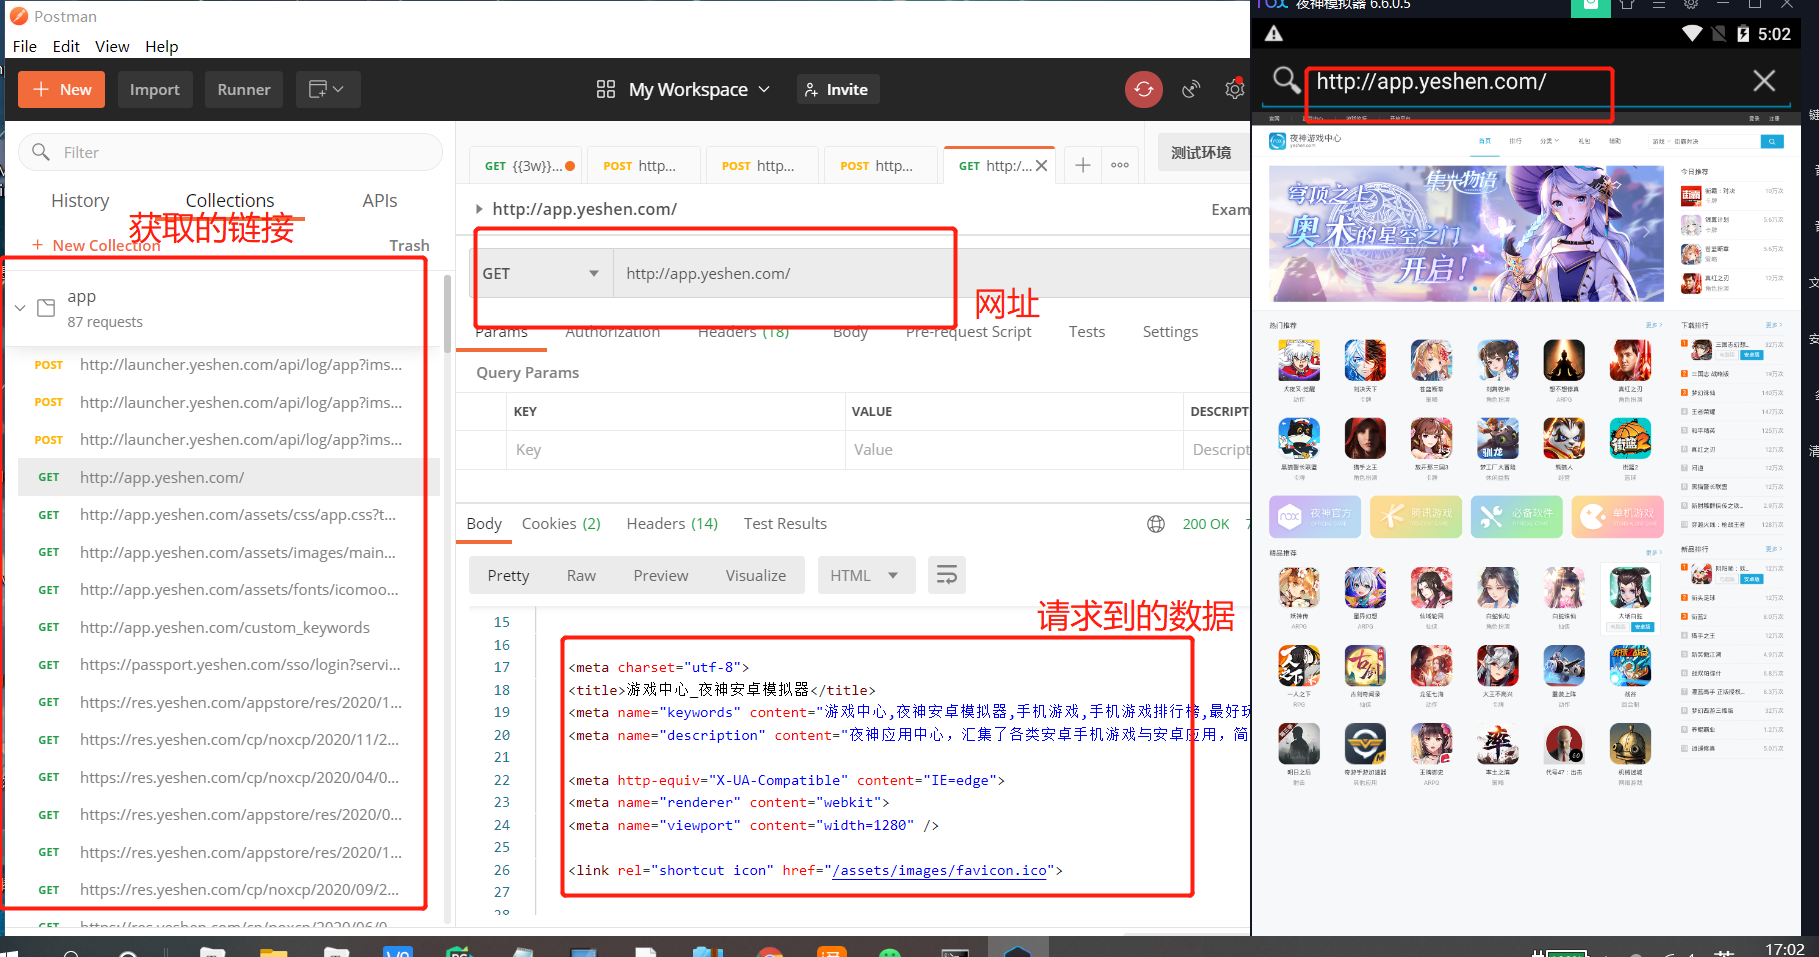Image resolution: width=1819 pixels, height=957 pixels.
Task: Clear the emulator browser URL with X
Action: (1764, 80)
